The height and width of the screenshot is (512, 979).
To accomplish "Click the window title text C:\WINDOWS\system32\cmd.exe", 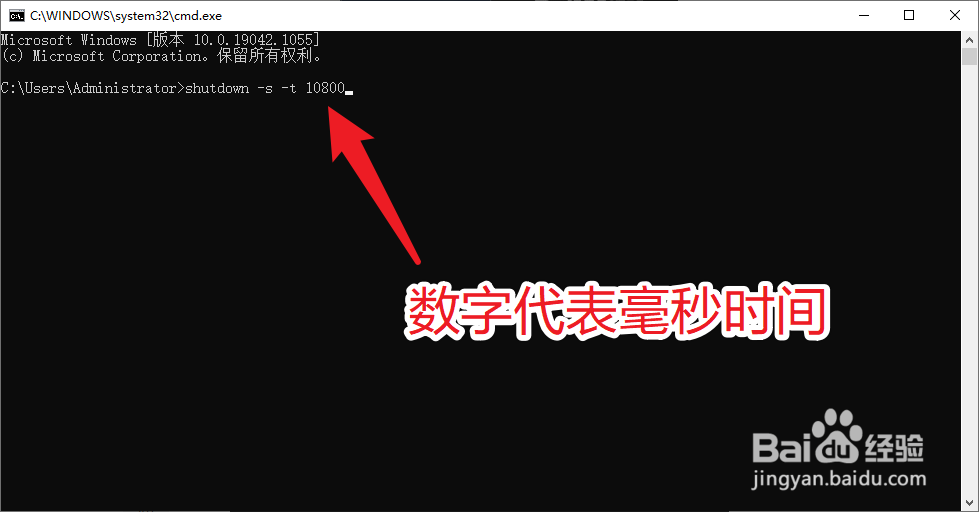I will 126,16.
